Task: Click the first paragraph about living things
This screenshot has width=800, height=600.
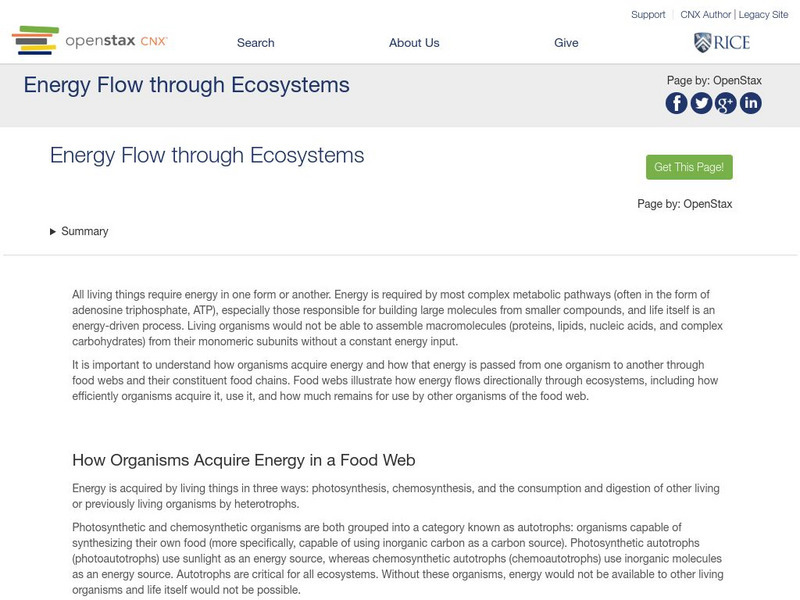Action: pos(397,318)
